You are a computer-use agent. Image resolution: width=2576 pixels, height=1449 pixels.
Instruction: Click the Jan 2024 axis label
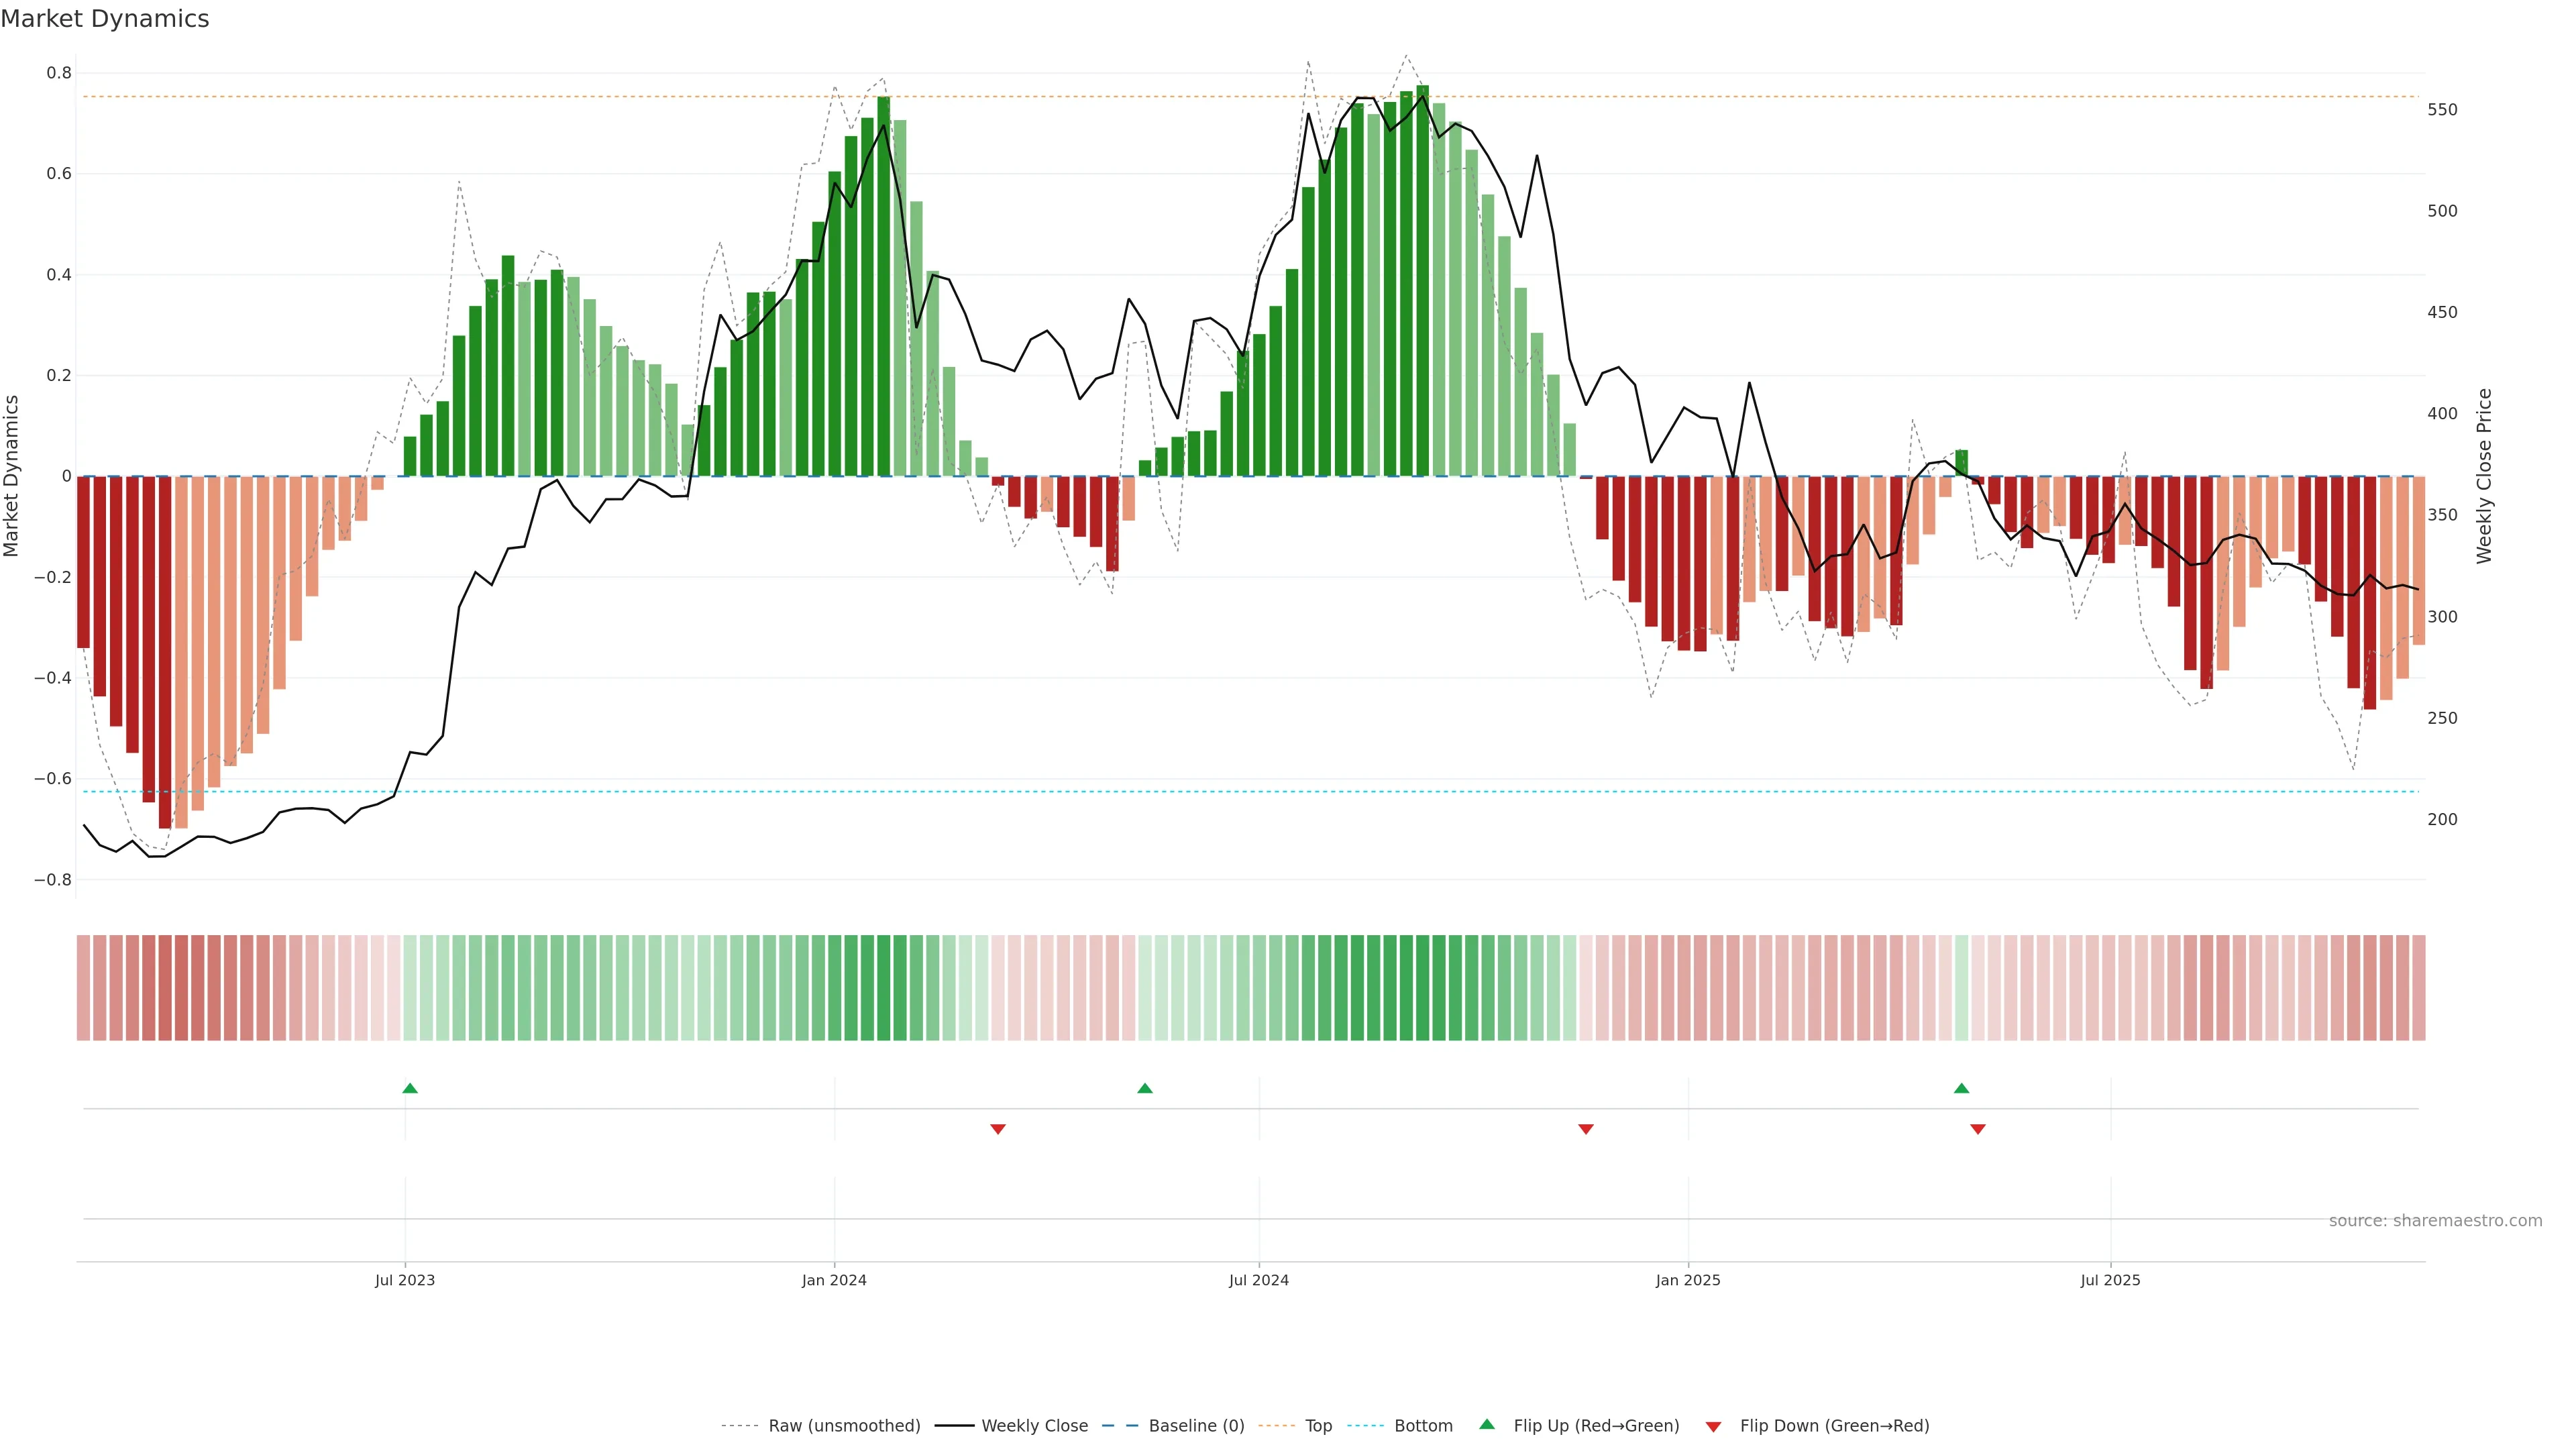[834, 1280]
